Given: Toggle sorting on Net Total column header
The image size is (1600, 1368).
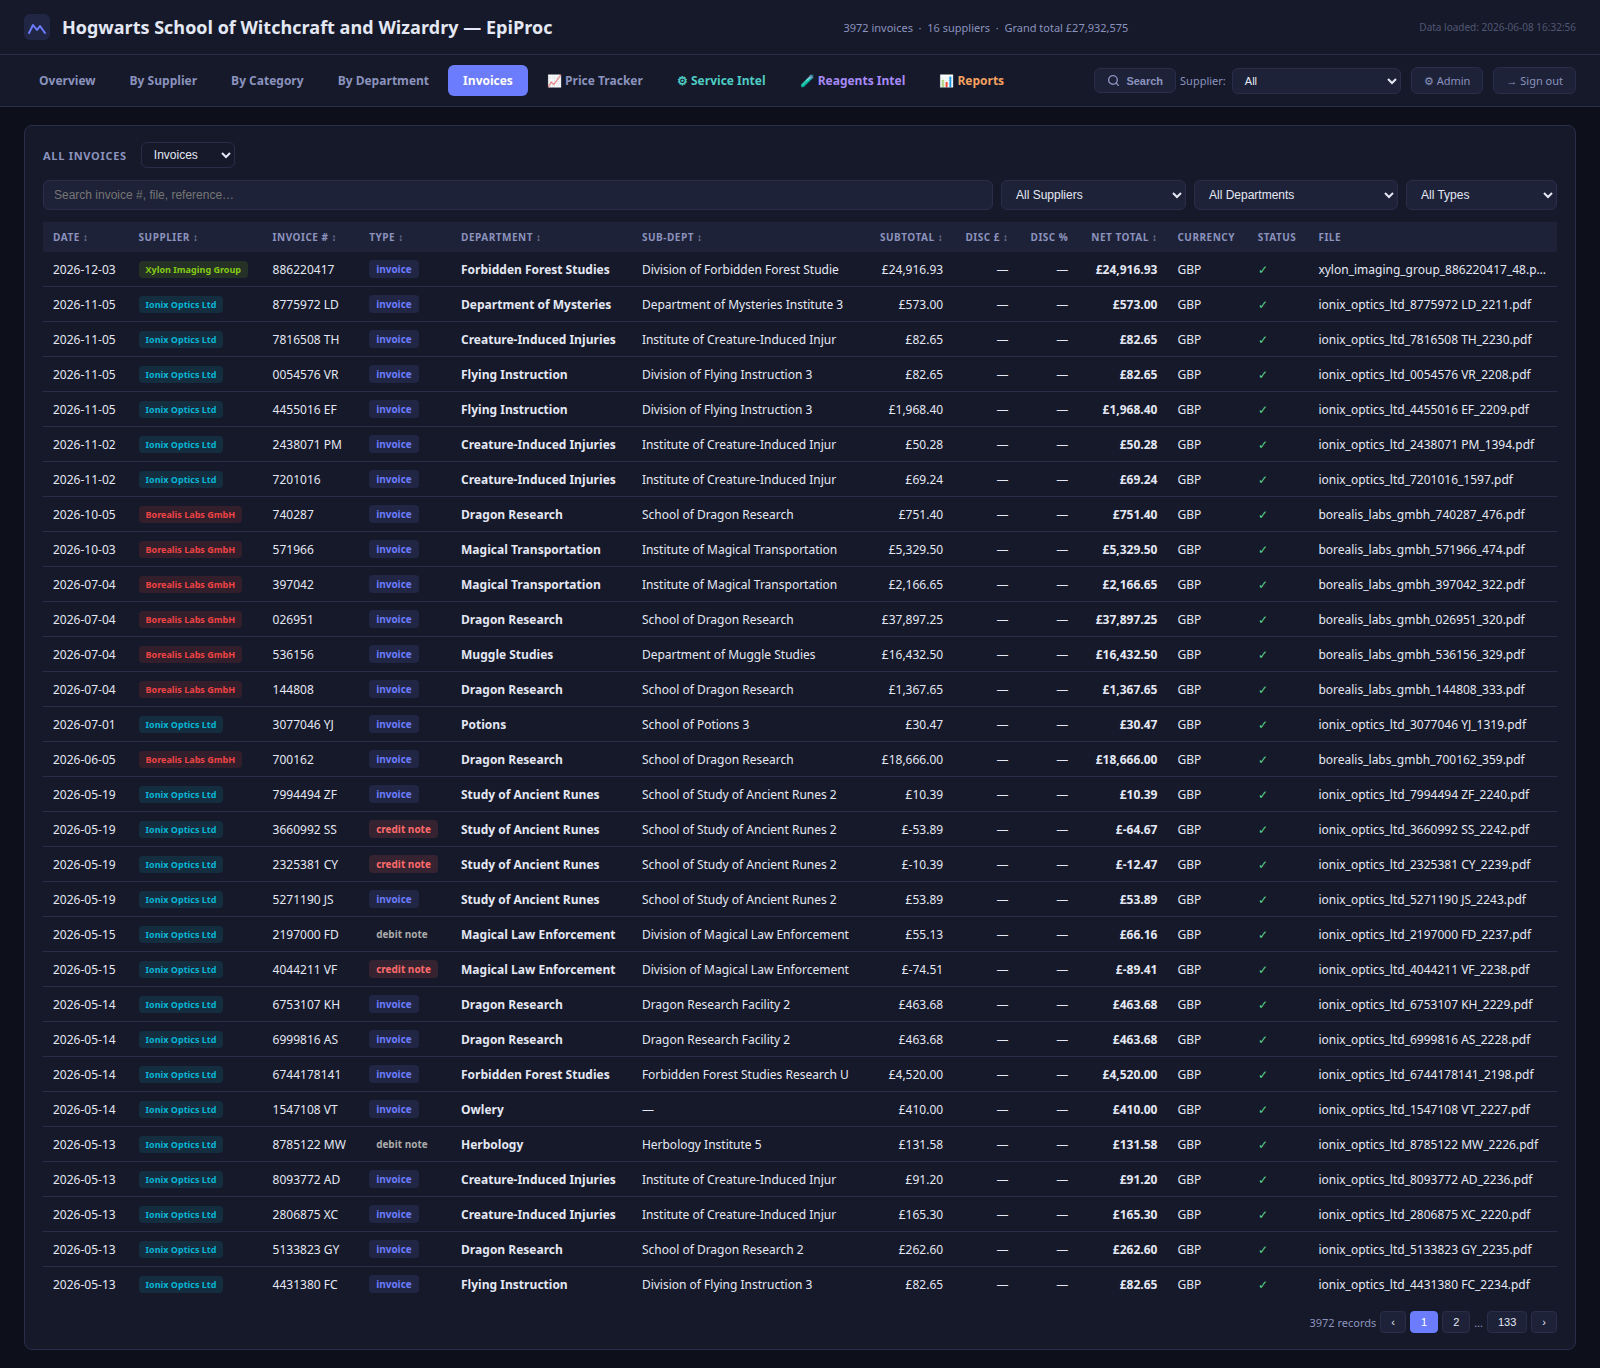Looking at the screenshot, I should (x=1123, y=237).
